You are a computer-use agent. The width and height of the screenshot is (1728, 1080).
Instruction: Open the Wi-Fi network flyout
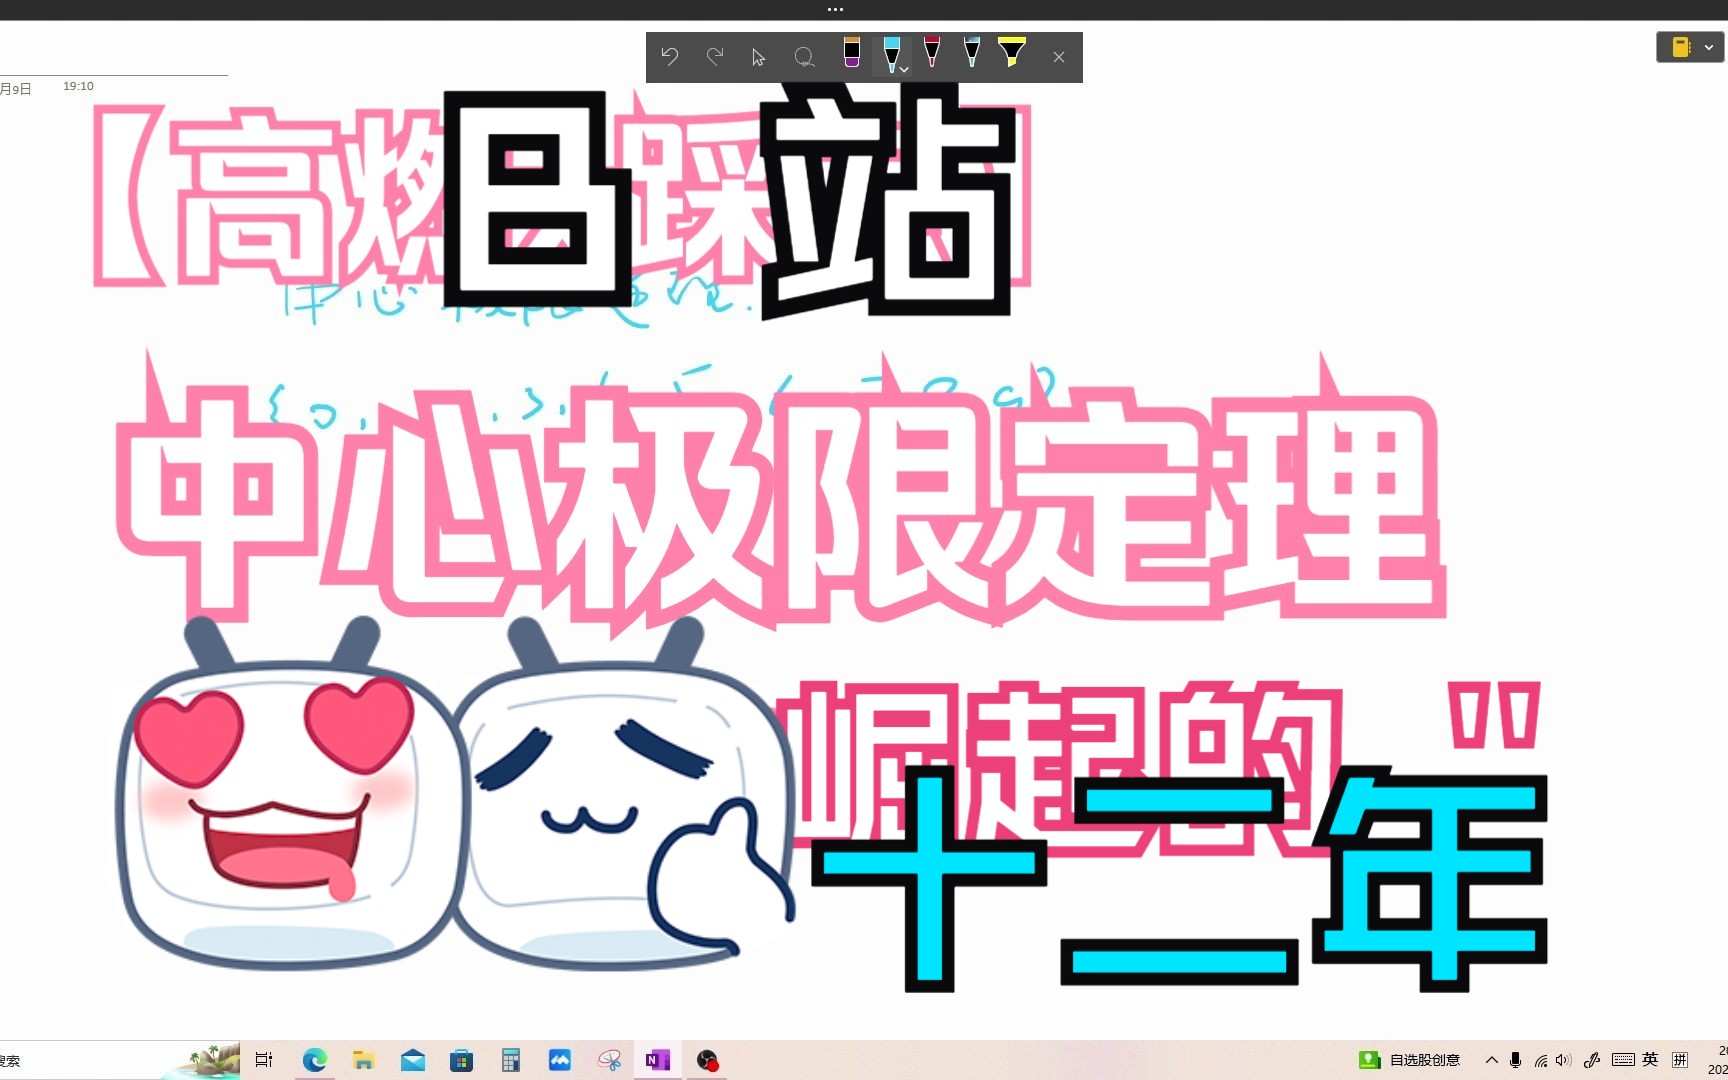(1540, 1060)
